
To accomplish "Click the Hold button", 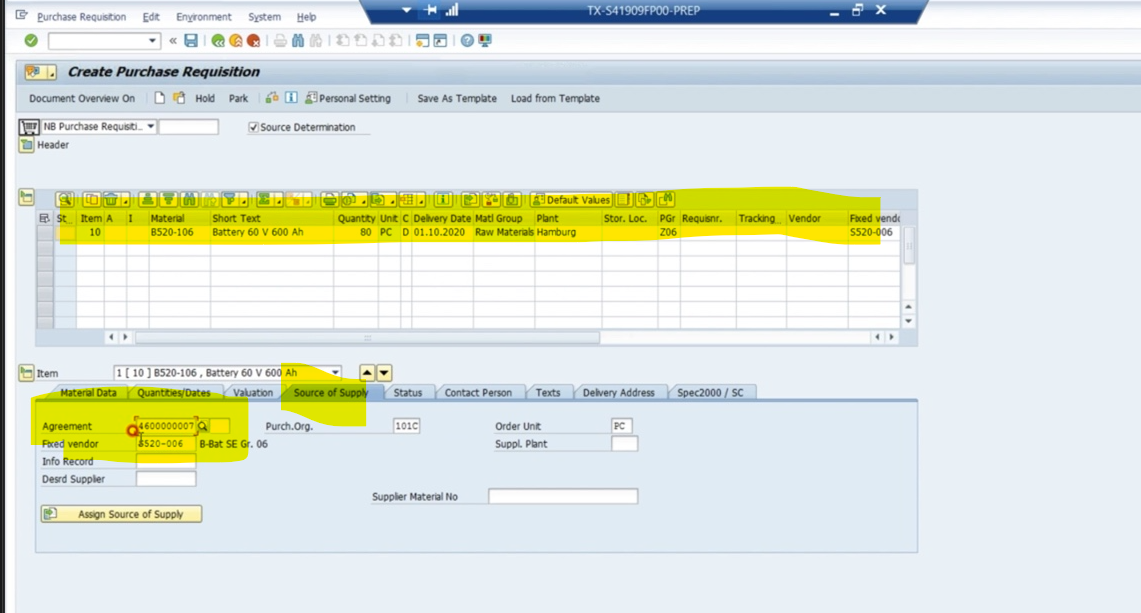I will [x=204, y=98].
